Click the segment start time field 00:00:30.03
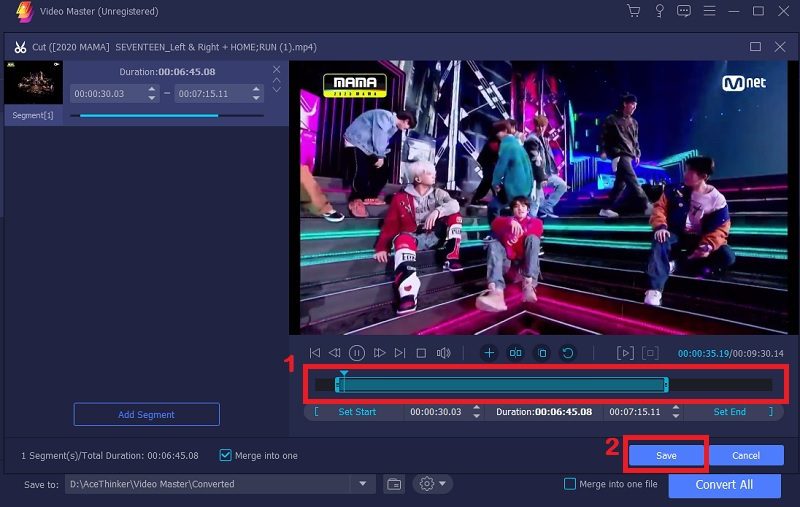Image resolution: width=800 pixels, height=507 pixels. pyautogui.click(x=109, y=93)
